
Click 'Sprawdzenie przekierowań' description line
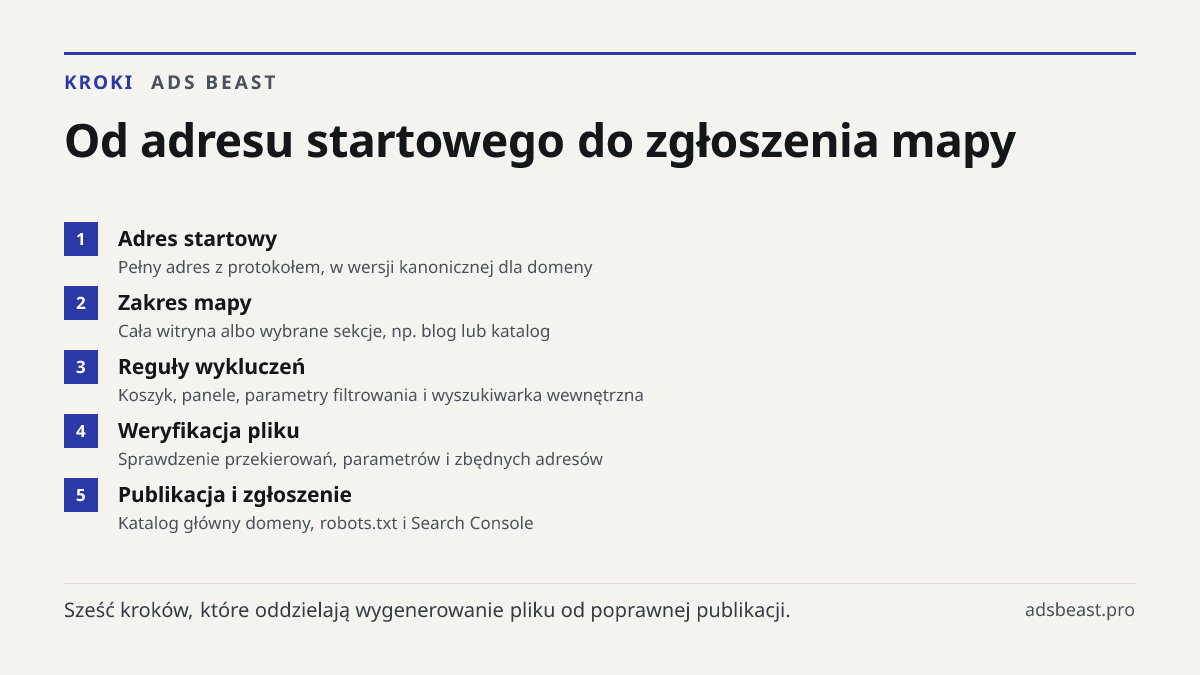(360, 459)
